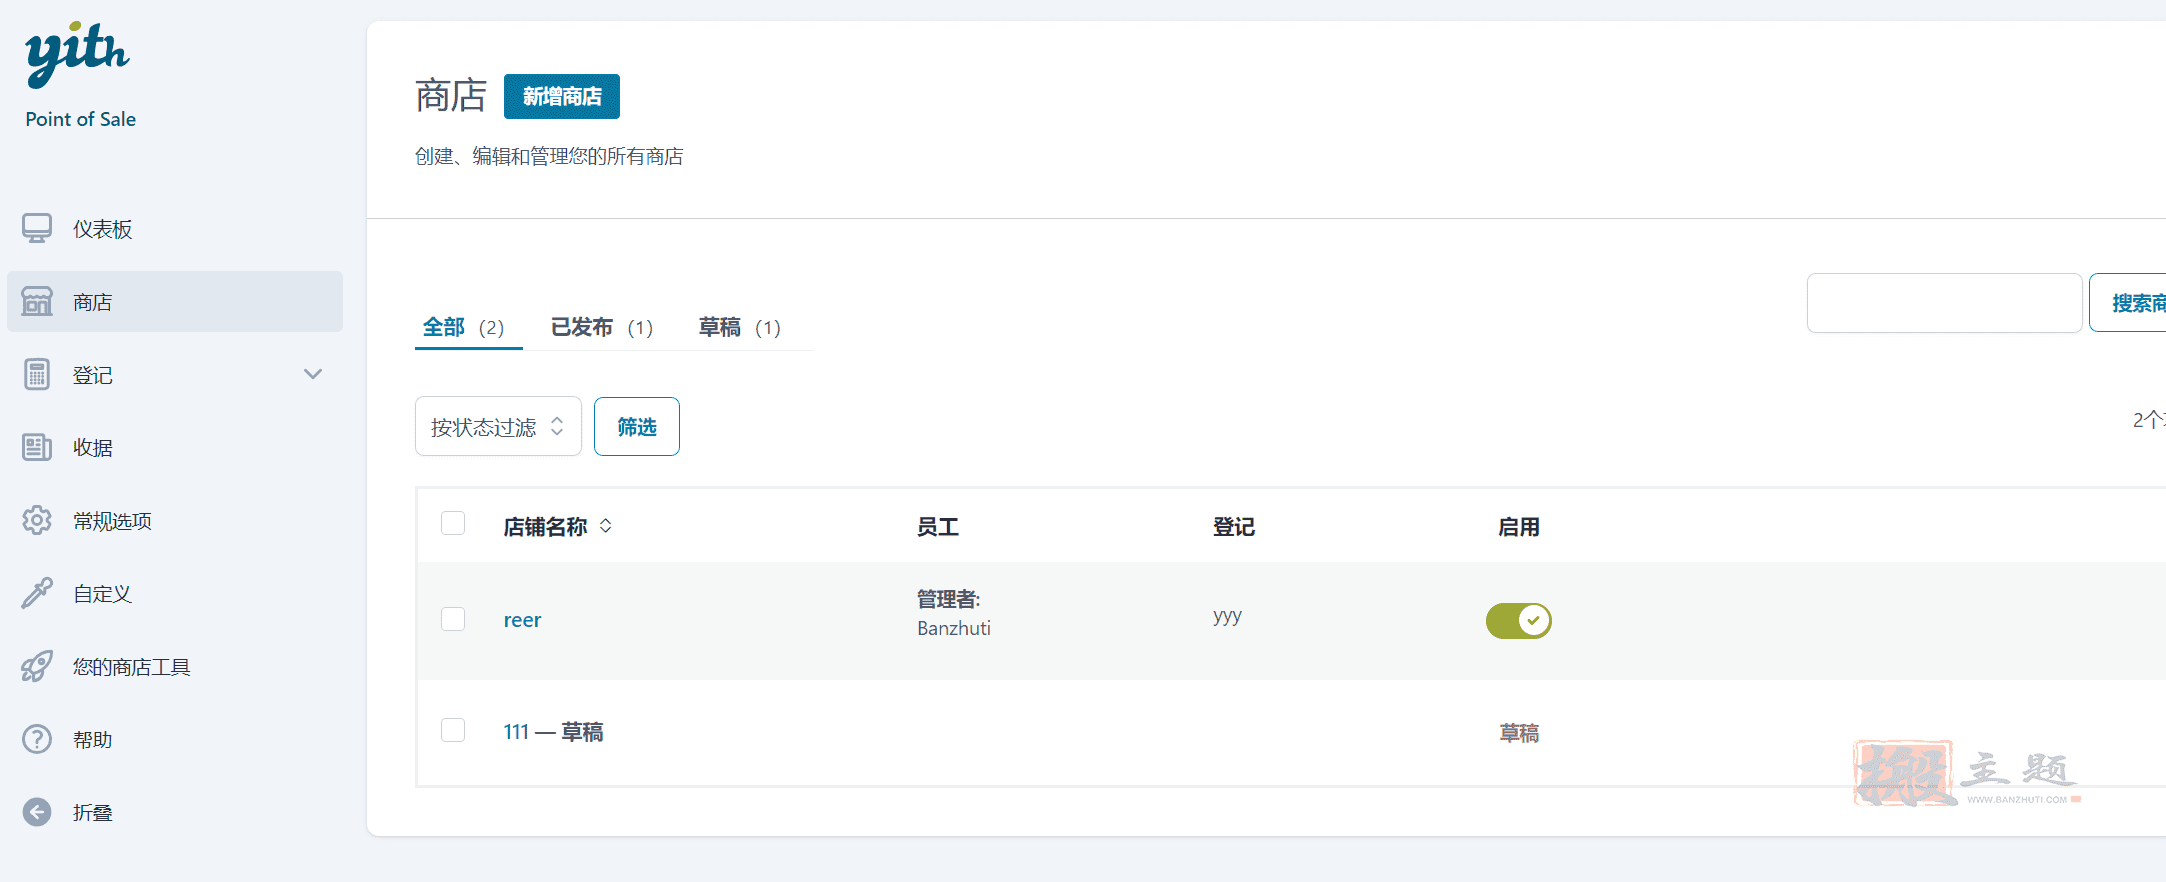Go to 常规选项 settings menu
2166x882 pixels.
tap(175, 520)
